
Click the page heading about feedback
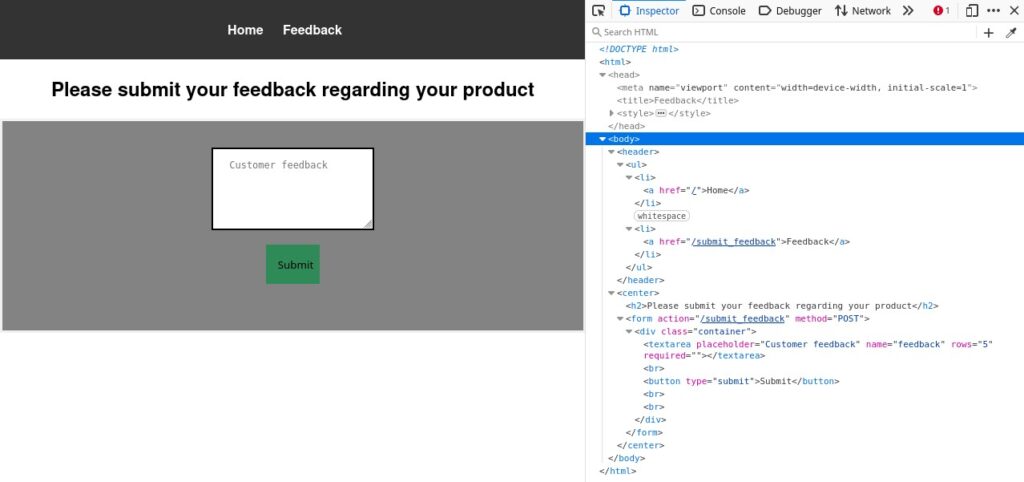pyautogui.click(x=293, y=89)
